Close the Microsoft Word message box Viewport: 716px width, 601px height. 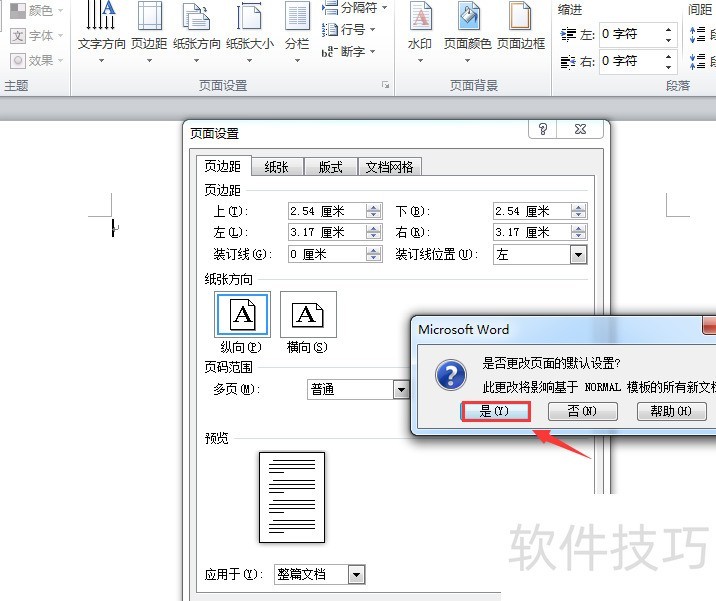pos(709,326)
